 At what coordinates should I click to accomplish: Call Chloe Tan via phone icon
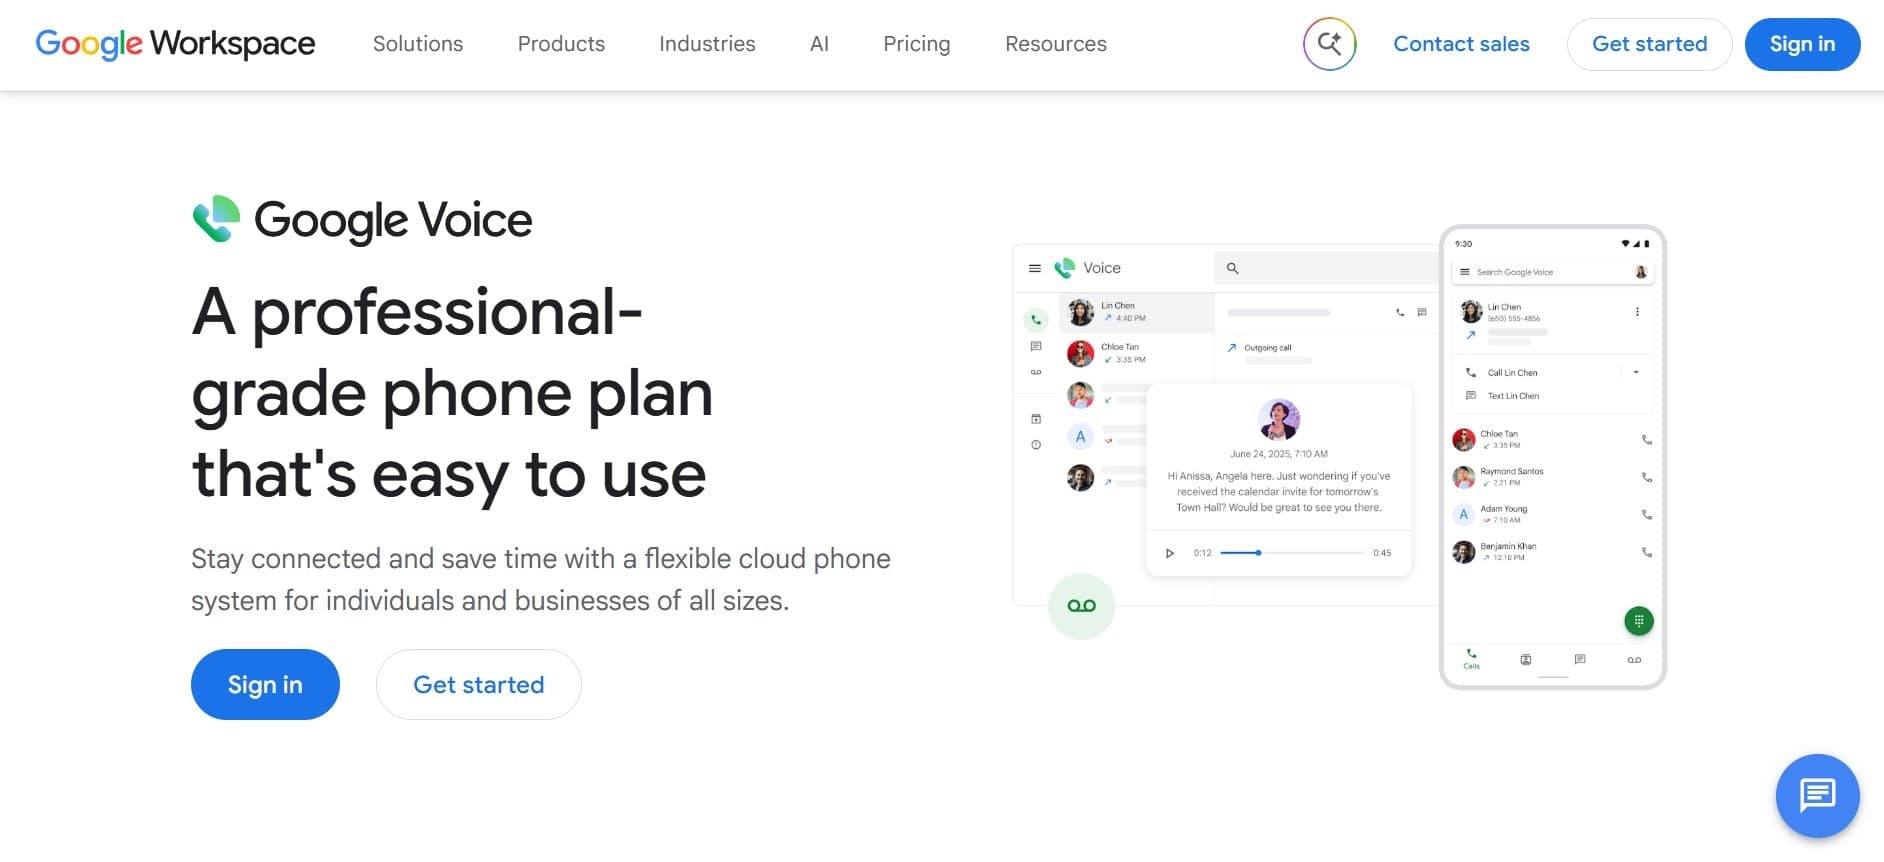1646,440
